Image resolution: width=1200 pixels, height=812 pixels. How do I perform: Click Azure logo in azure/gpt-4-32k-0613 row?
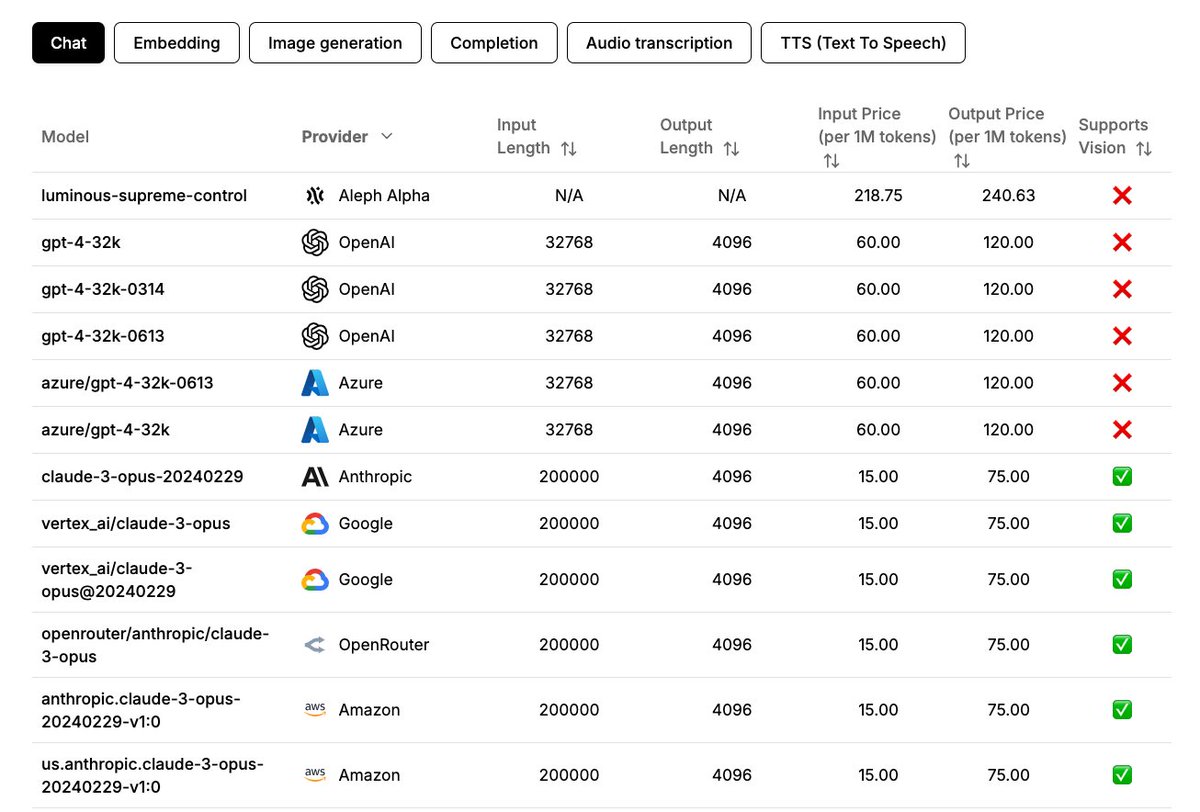pyautogui.click(x=315, y=383)
